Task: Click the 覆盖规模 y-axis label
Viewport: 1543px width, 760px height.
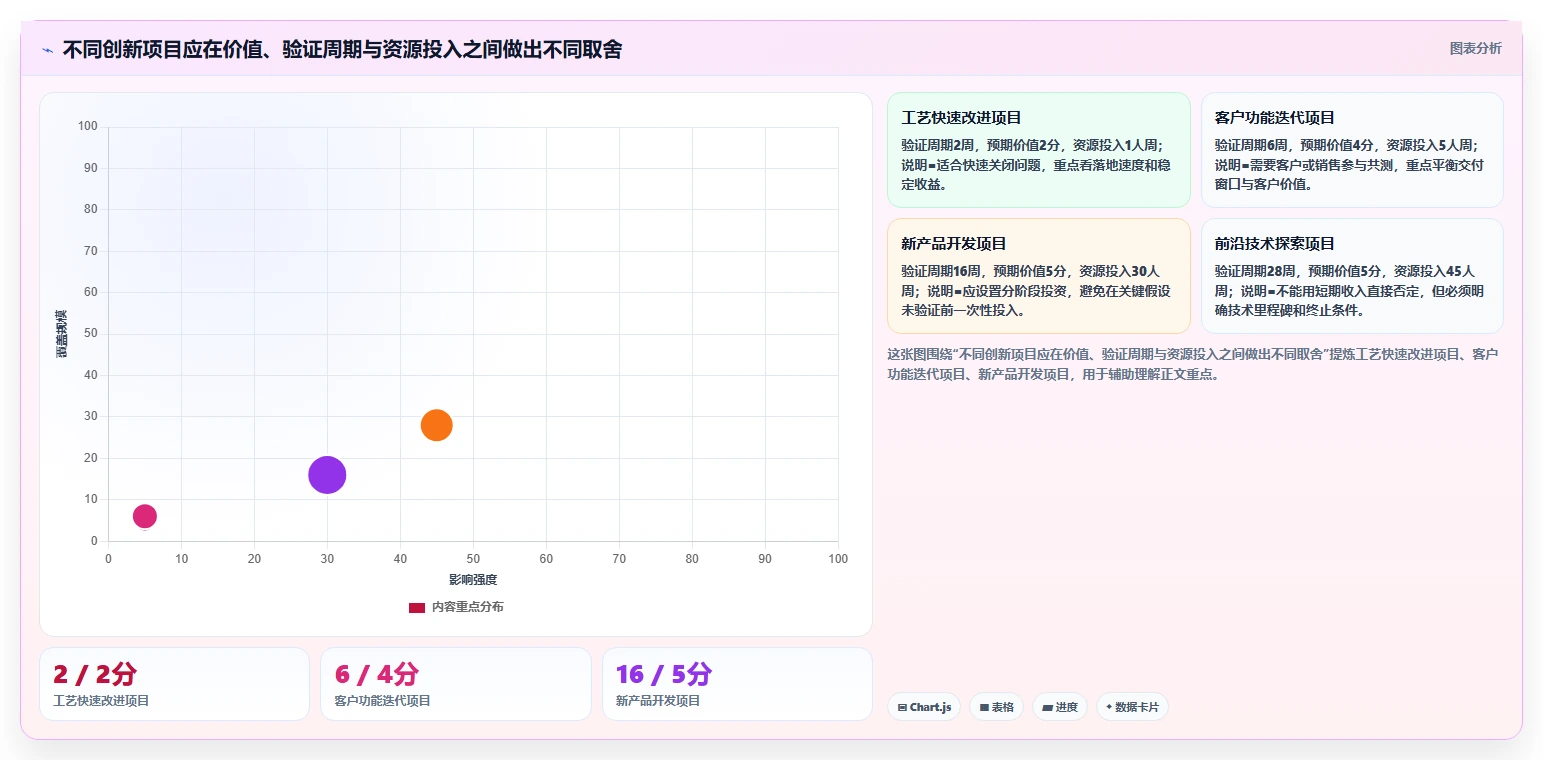Action: 62,334
